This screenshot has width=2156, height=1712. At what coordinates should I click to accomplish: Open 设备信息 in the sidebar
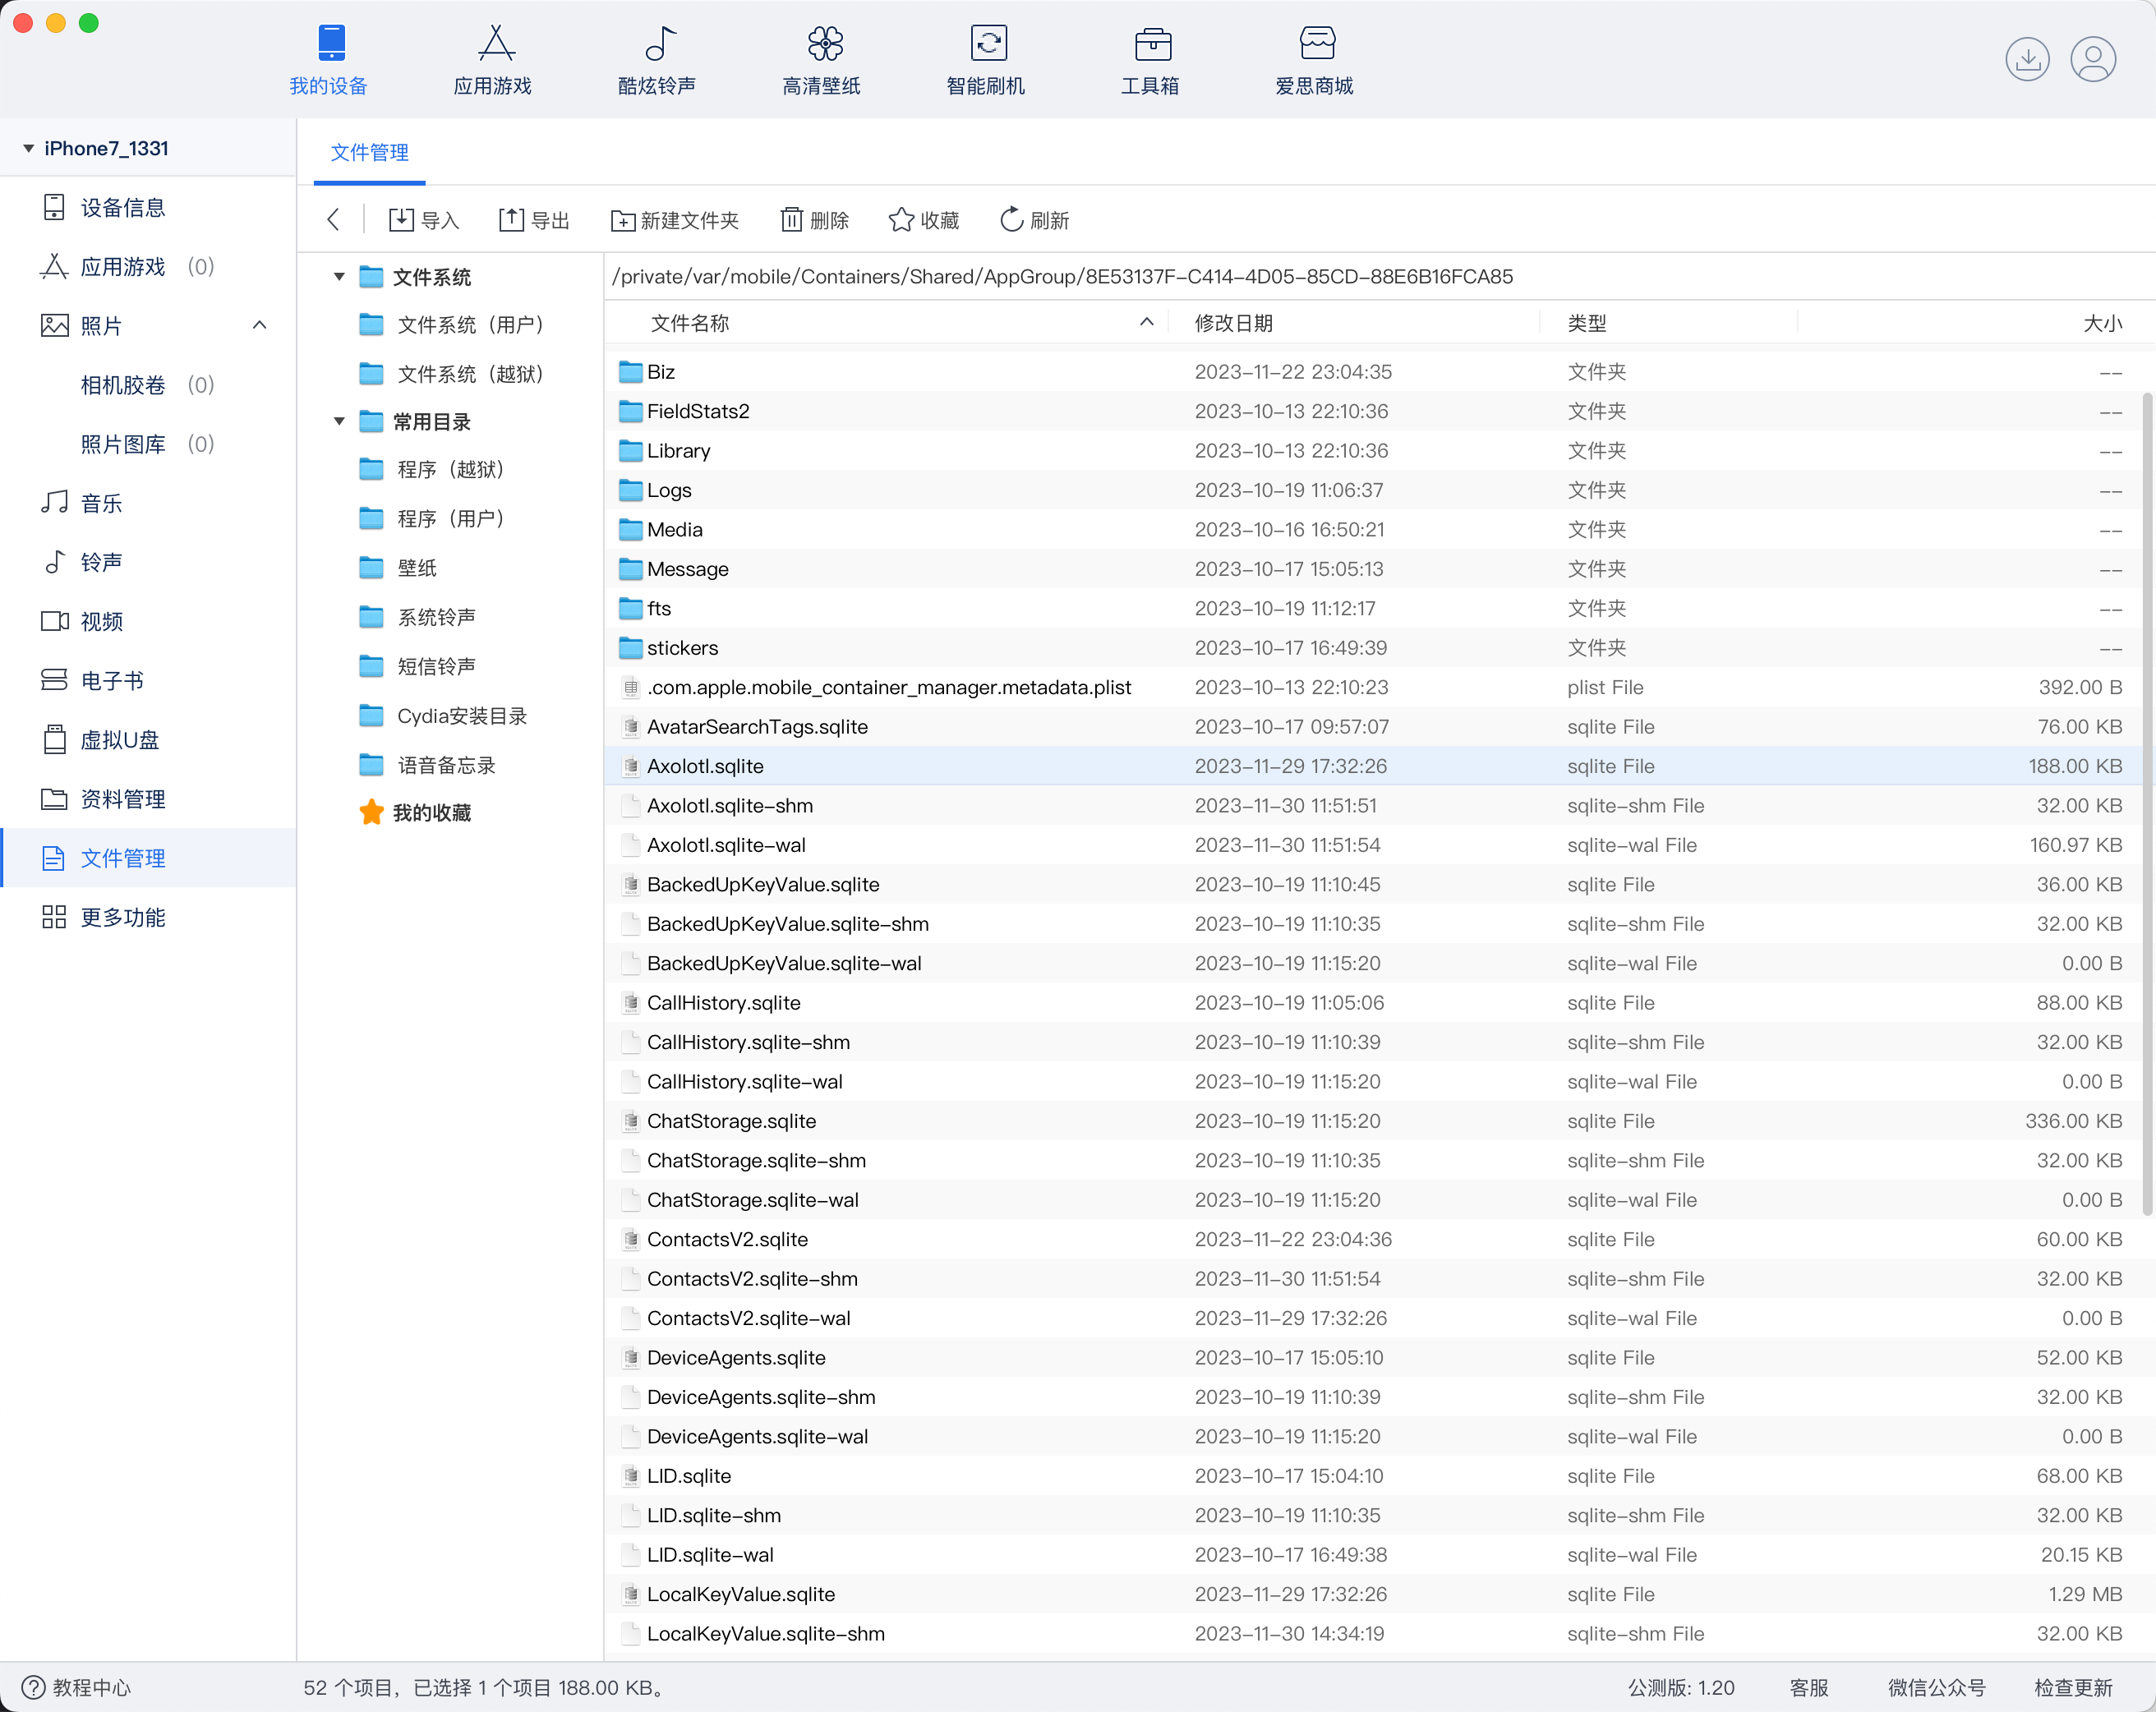[148, 208]
